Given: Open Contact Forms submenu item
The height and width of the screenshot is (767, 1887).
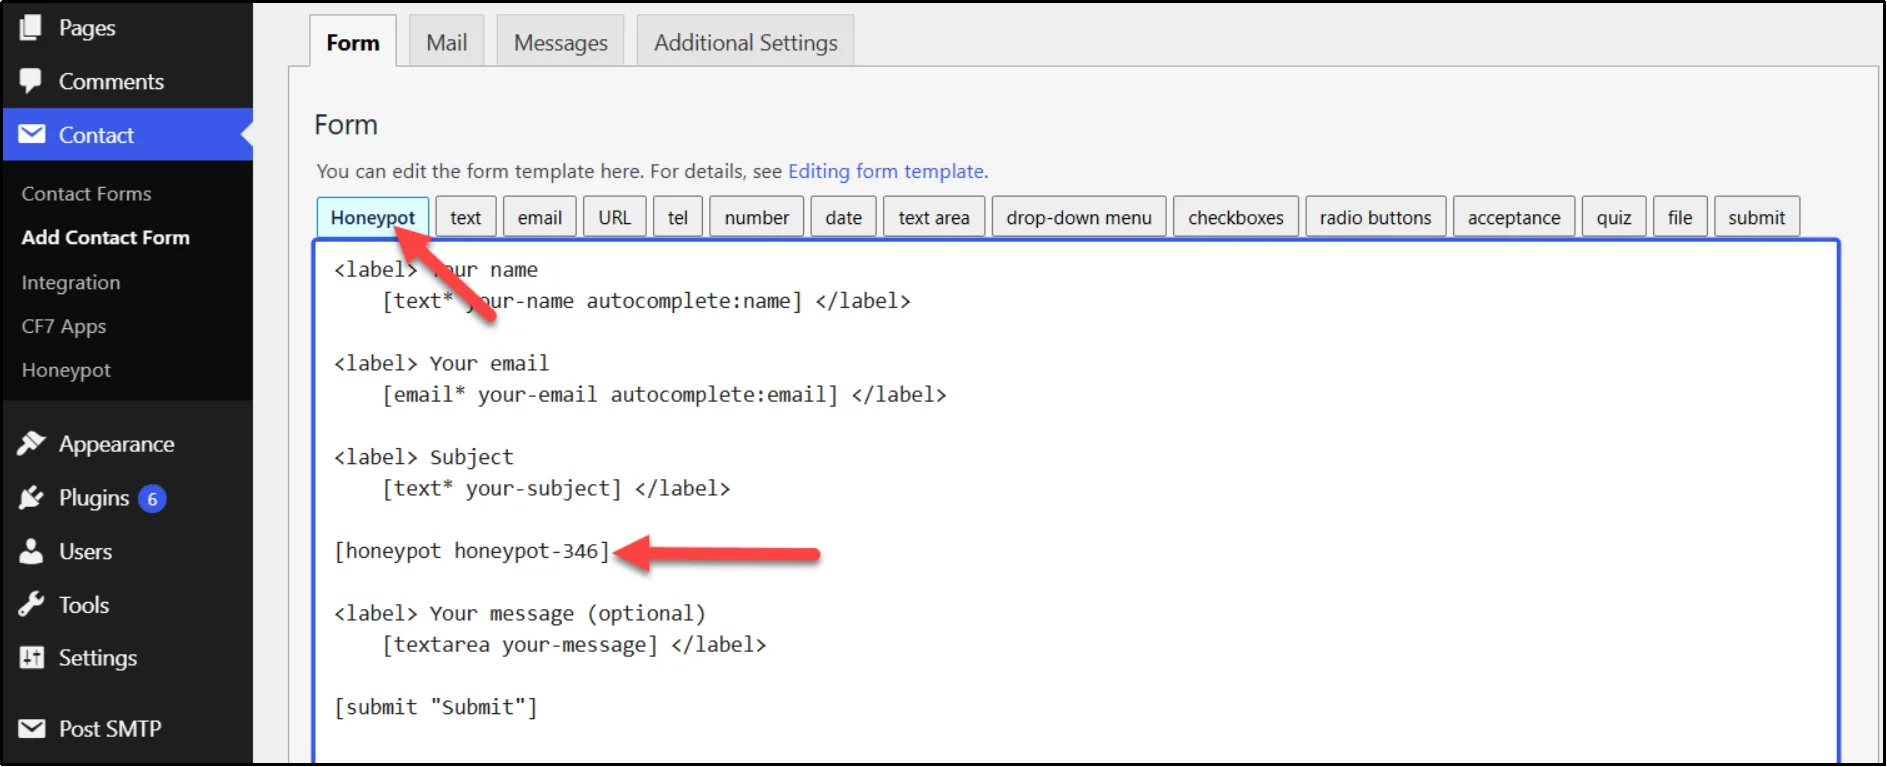Looking at the screenshot, I should pyautogui.click(x=87, y=193).
